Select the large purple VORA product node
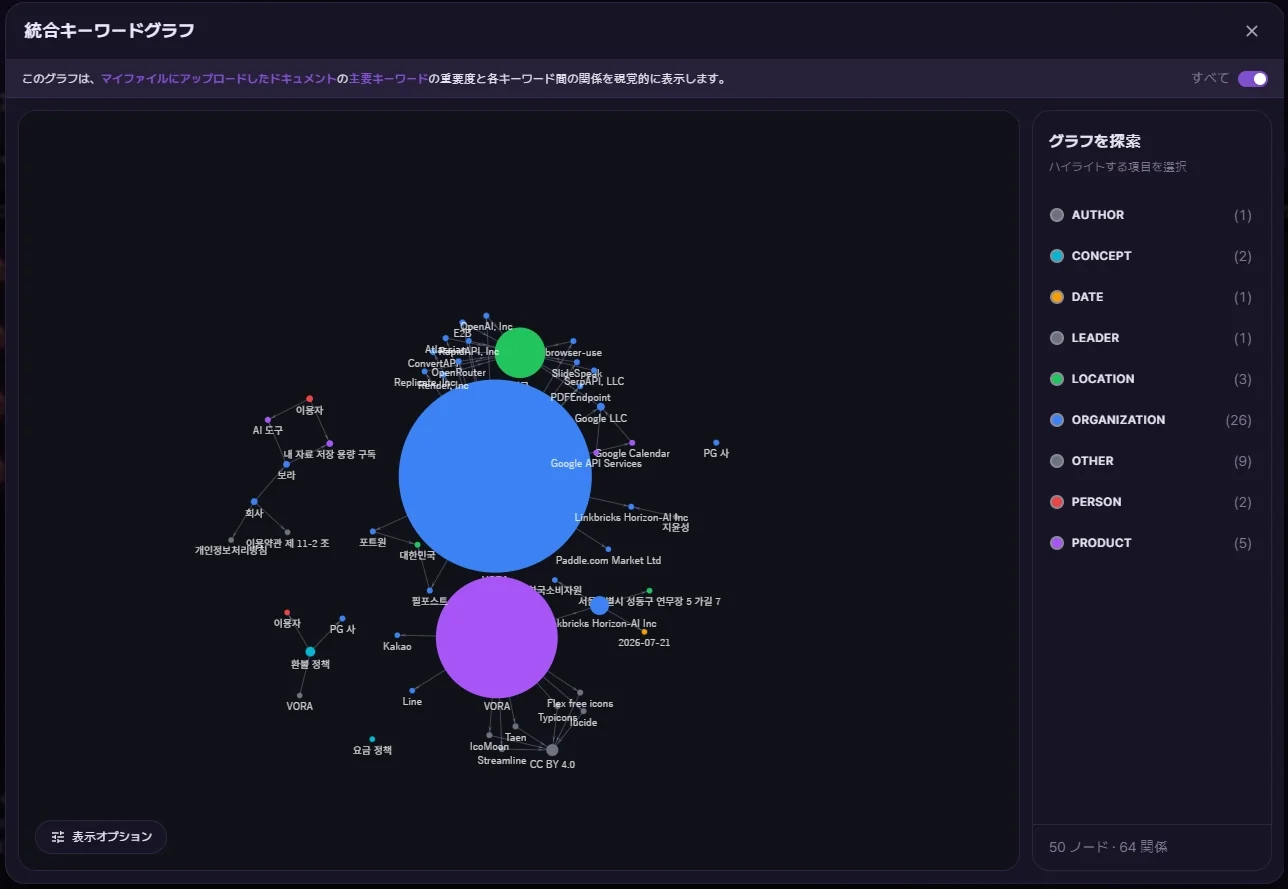The width and height of the screenshot is (1288, 889). [497, 637]
